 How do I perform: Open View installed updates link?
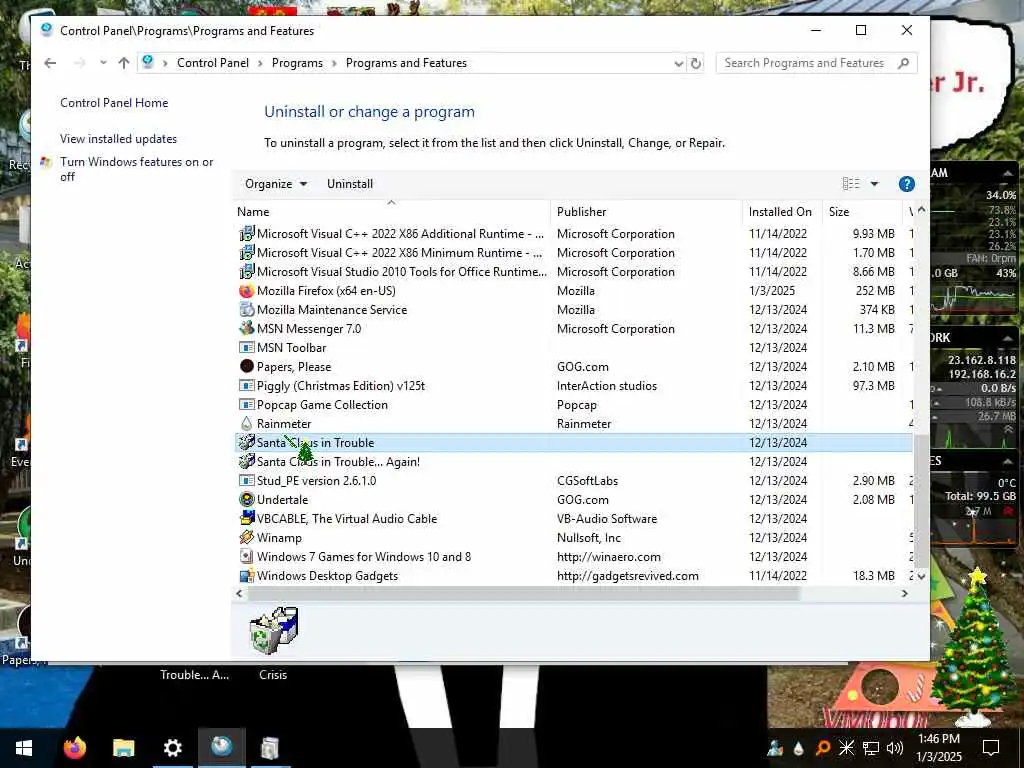118,138
